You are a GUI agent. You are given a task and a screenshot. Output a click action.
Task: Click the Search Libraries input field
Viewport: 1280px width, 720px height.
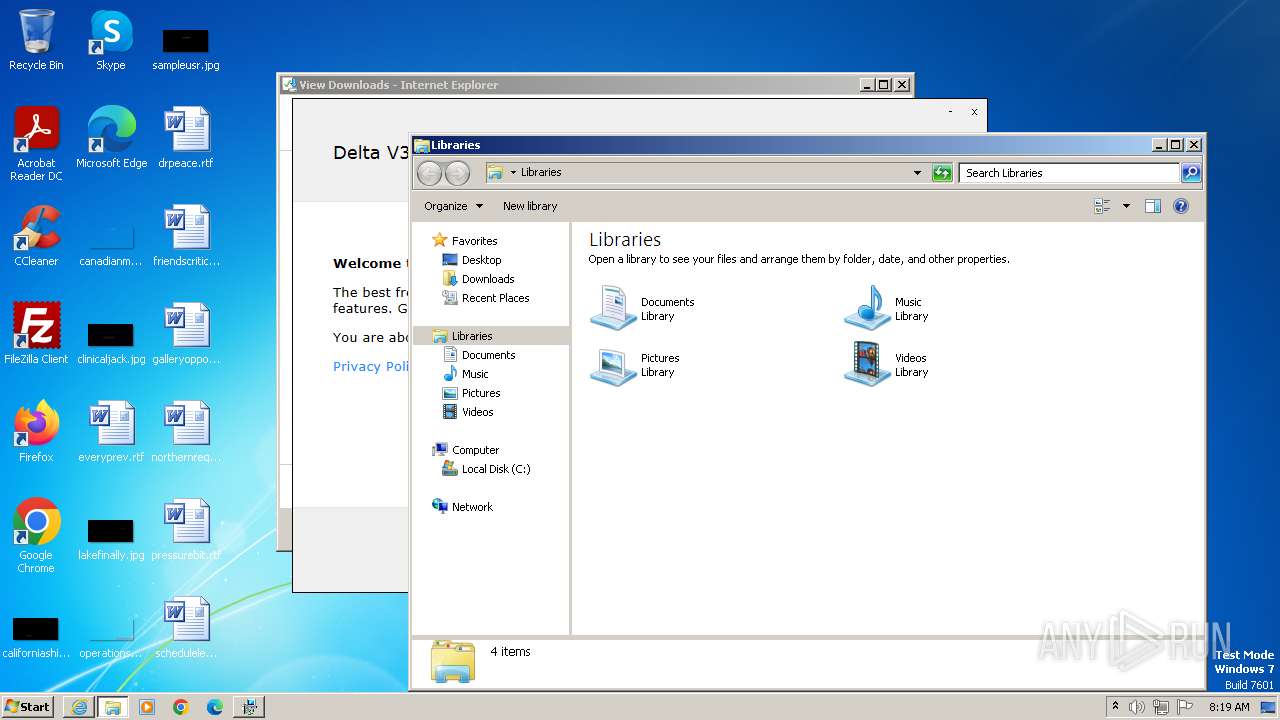pos(1069,173)
